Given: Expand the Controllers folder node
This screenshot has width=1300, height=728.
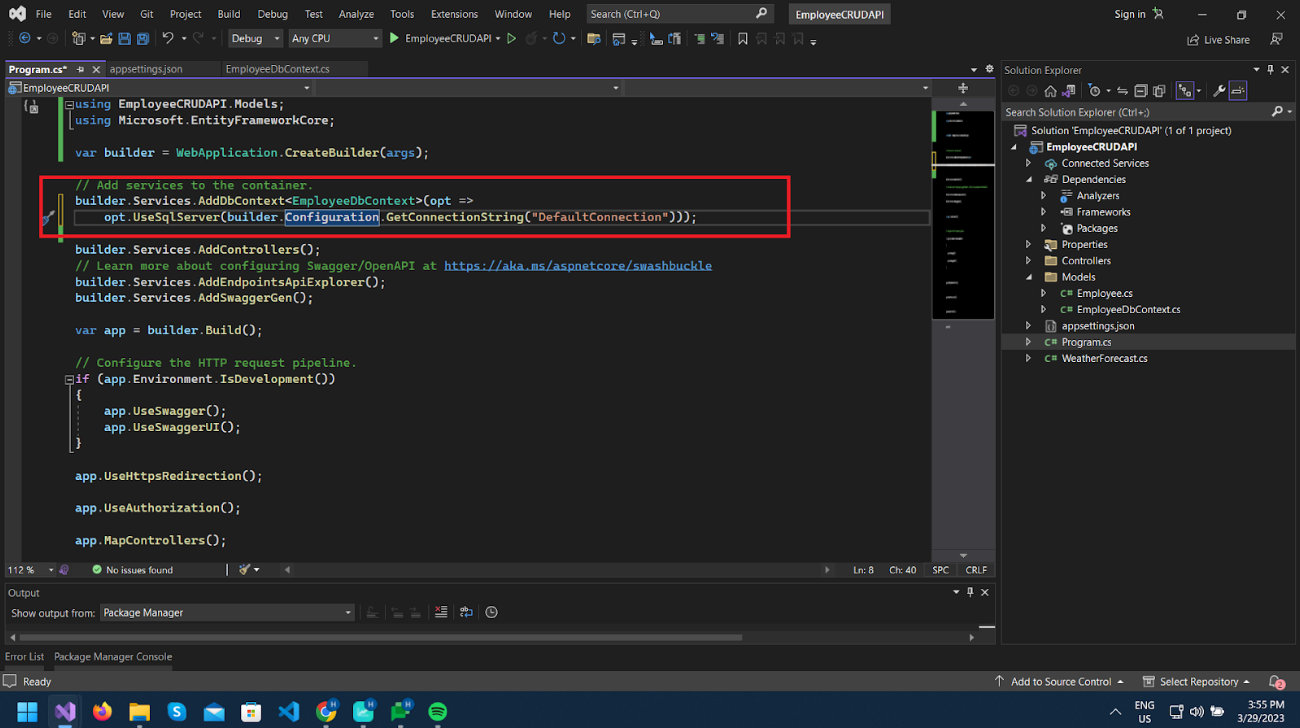Looking at the screenshot, I should pos(1028,261).
